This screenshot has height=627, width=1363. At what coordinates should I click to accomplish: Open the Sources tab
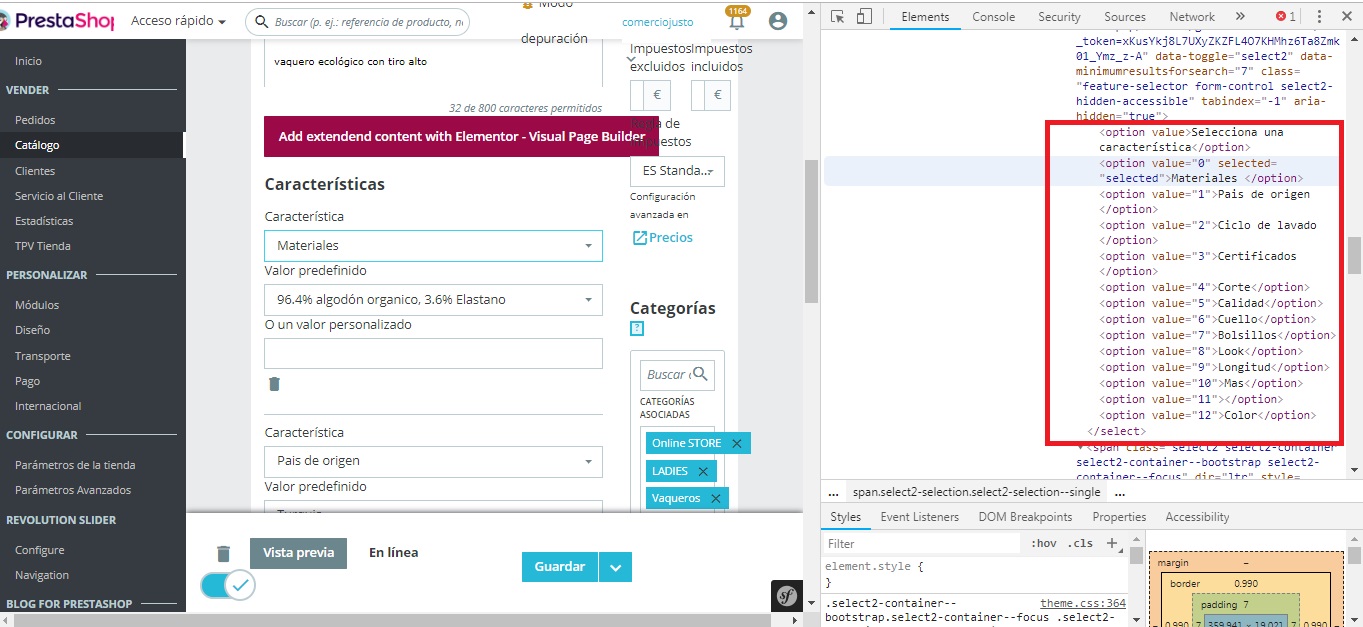point(1125,16)
